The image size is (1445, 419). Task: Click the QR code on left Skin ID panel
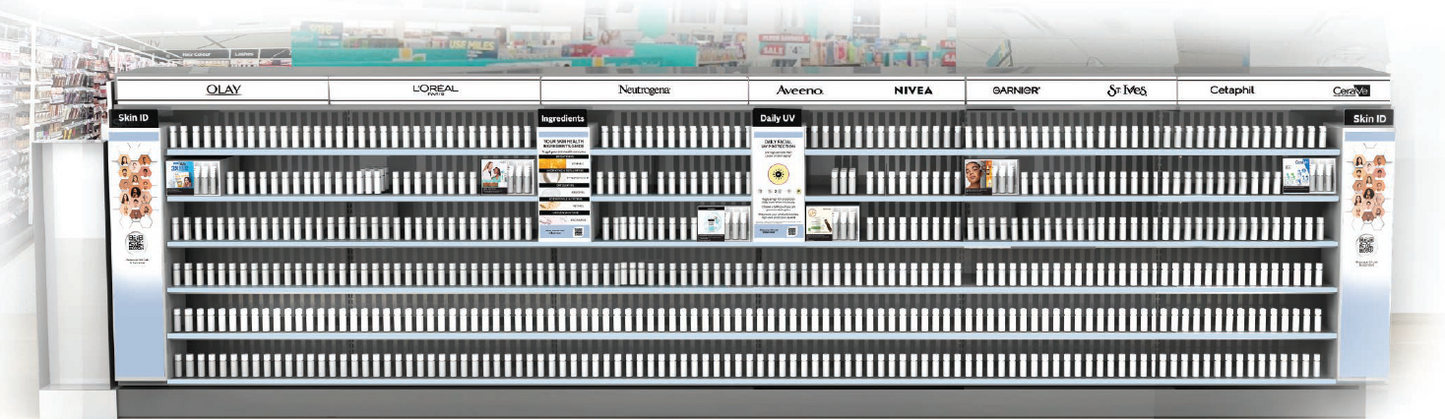135,241
